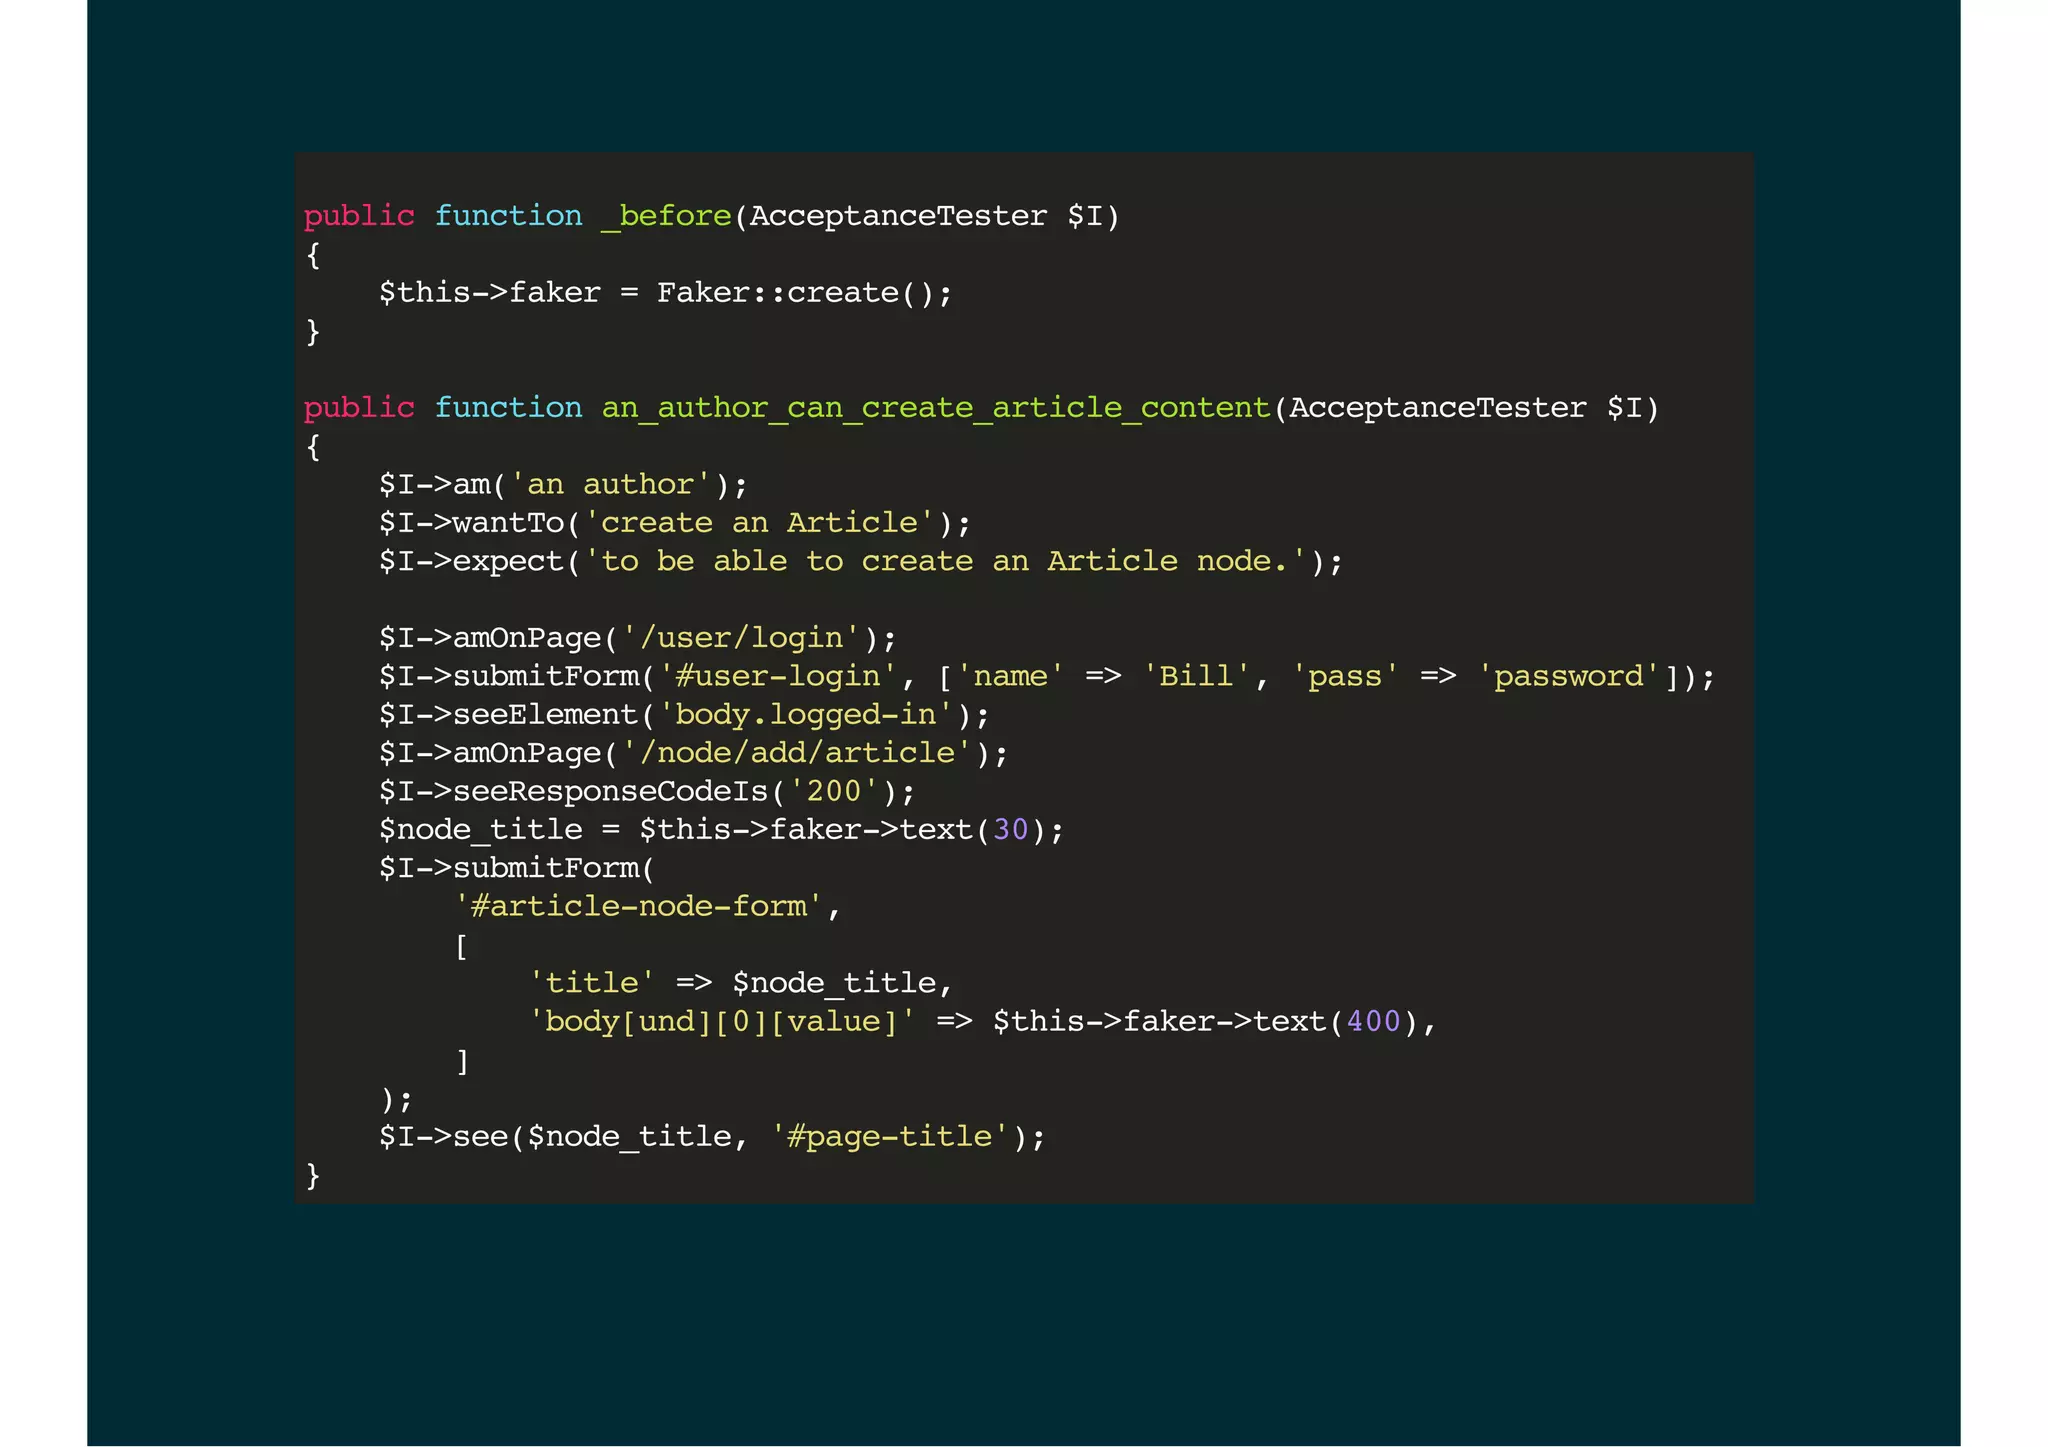Click the '#article-node-form' selector string

[639, 906]
